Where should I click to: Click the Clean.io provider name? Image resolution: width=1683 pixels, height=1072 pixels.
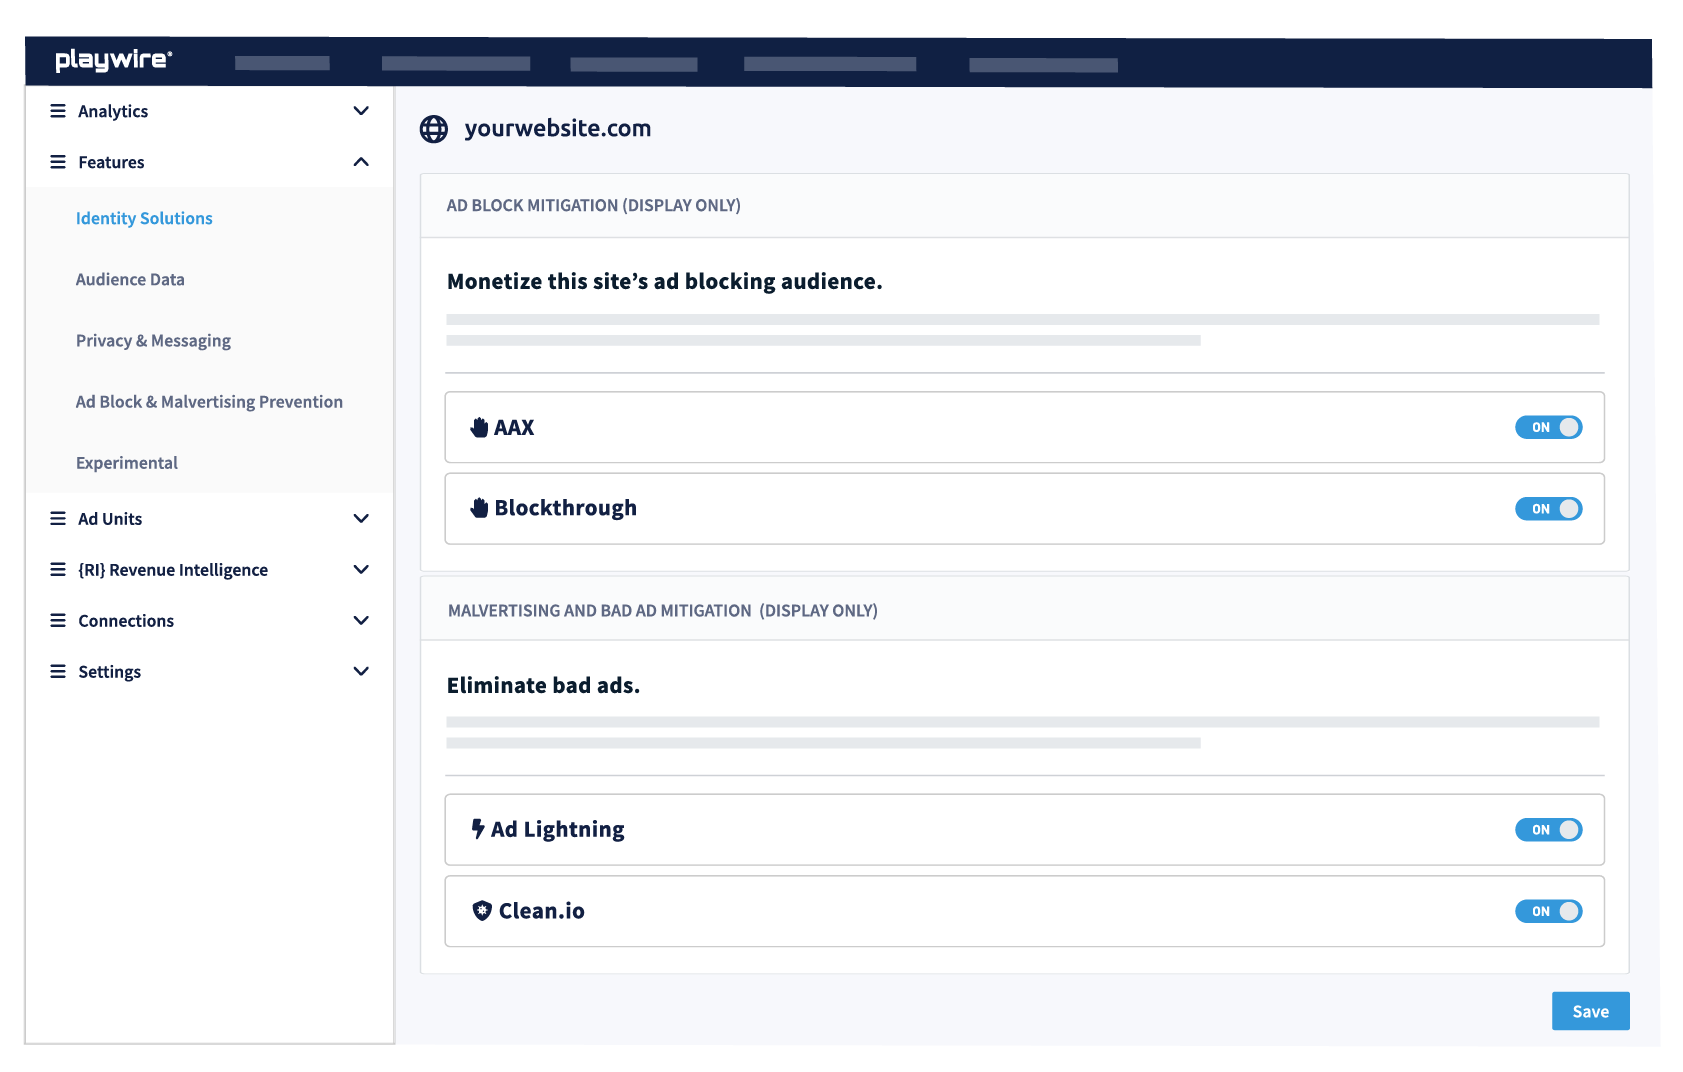pyautogui.click(x=541, y=910)
